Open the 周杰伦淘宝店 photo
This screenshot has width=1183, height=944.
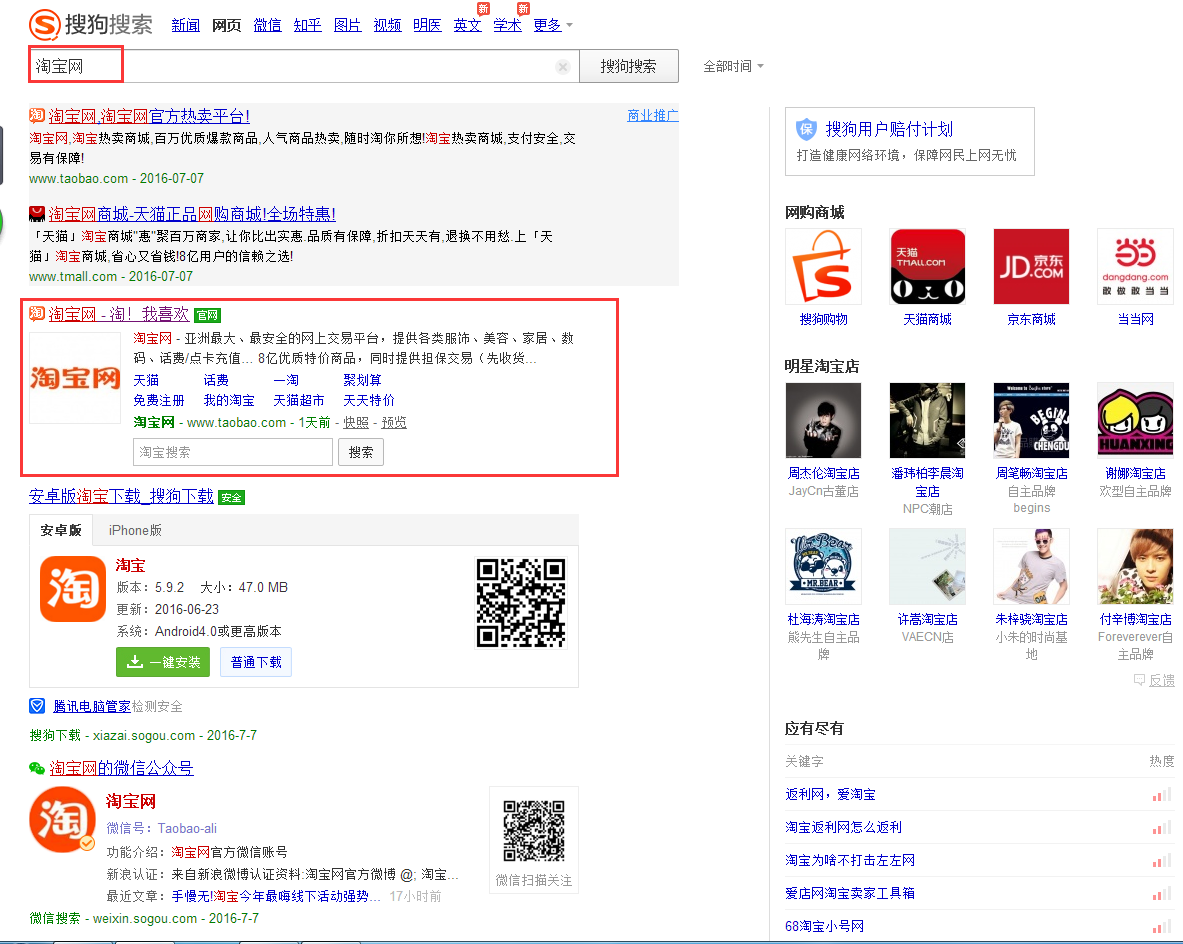(823, 420)
